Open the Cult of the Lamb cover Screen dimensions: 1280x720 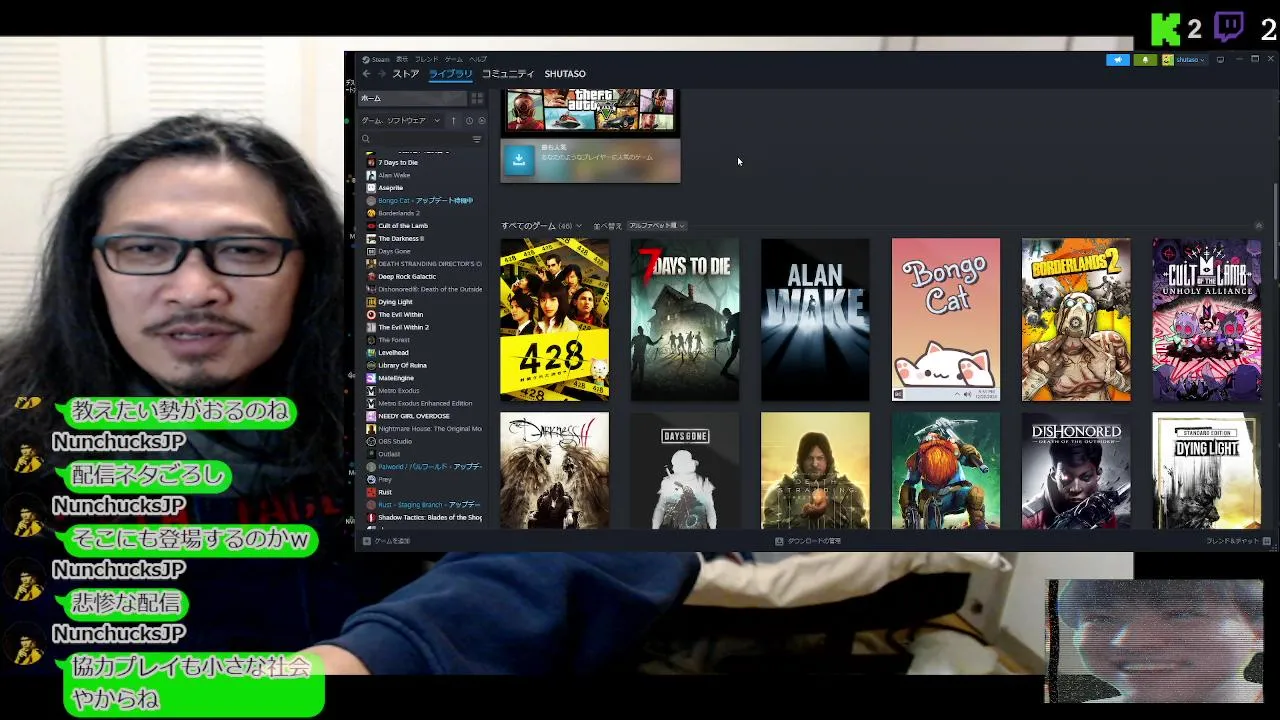1207,319
